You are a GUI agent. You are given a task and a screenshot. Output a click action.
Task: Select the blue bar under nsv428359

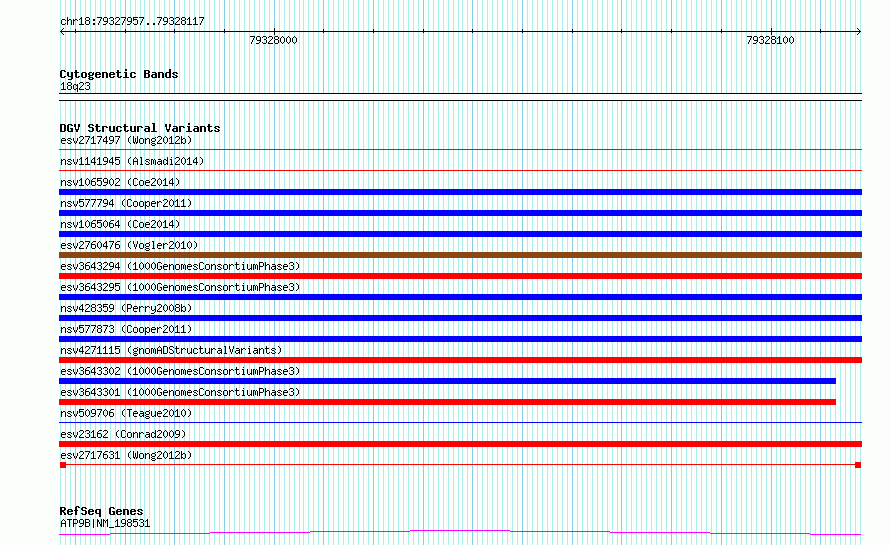pos(460,318)
